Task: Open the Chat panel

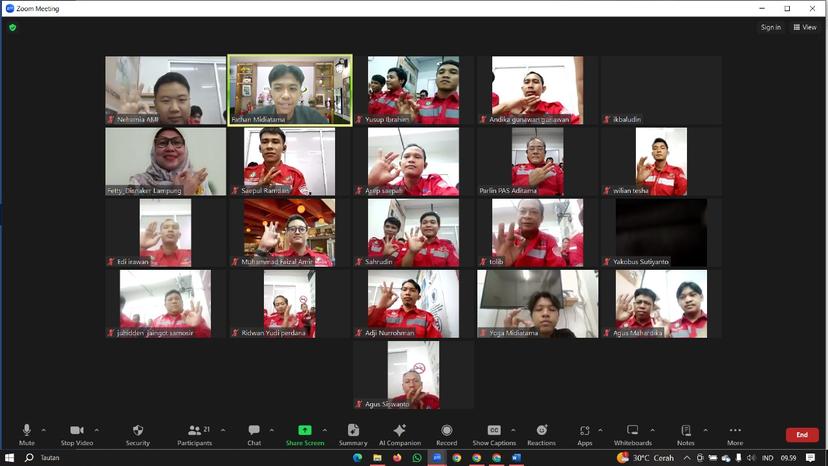Action: [254, 435]
